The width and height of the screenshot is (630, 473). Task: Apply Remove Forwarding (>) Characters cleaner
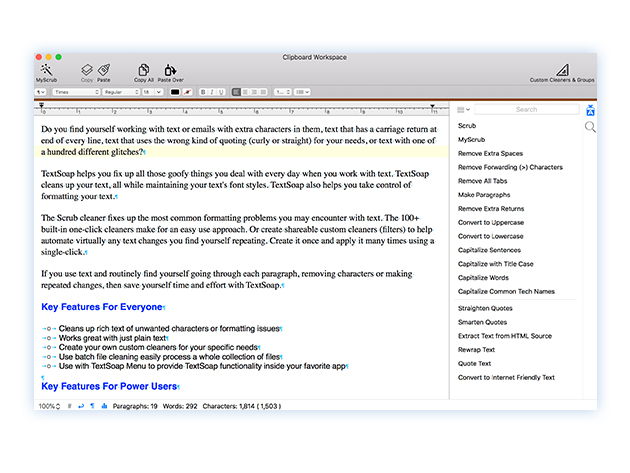point(510,167)
